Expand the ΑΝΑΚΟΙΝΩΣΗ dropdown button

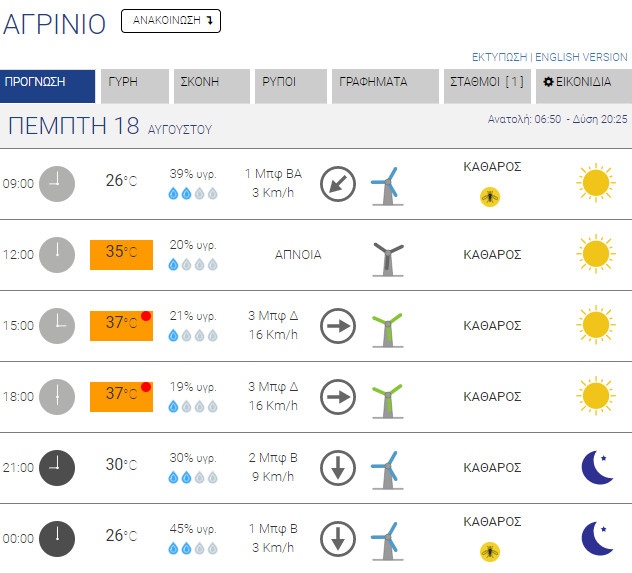[x=170, y=20]
